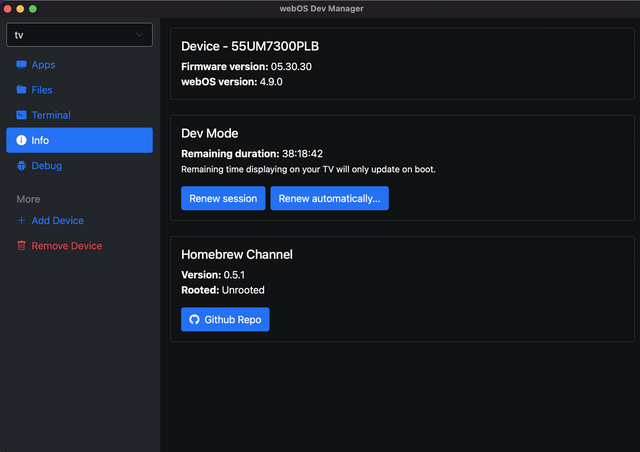The width and height of the screenshot is (640, 452).
Task: Open the Github Repo button text
Action: point(233,319)
